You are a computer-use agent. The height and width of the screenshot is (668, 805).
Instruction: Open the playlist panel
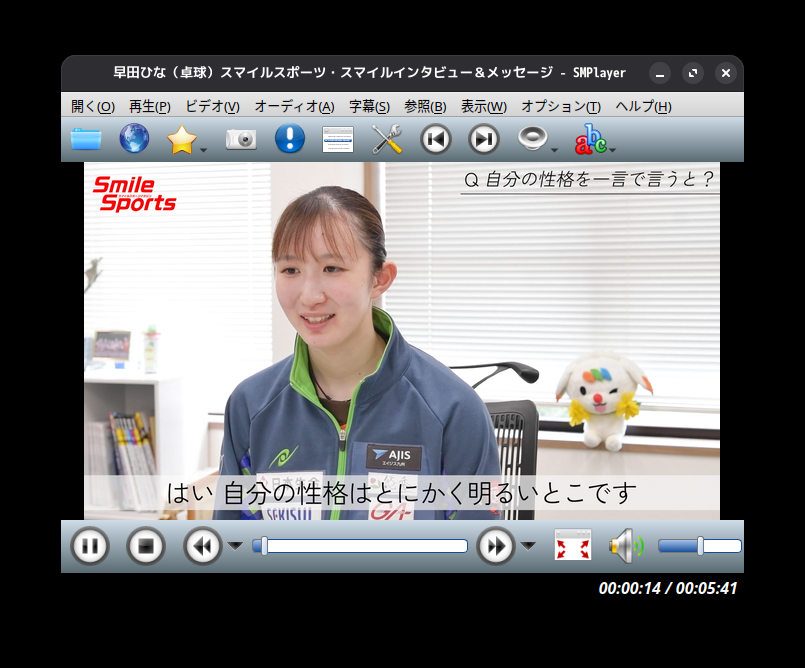(337, 139)
